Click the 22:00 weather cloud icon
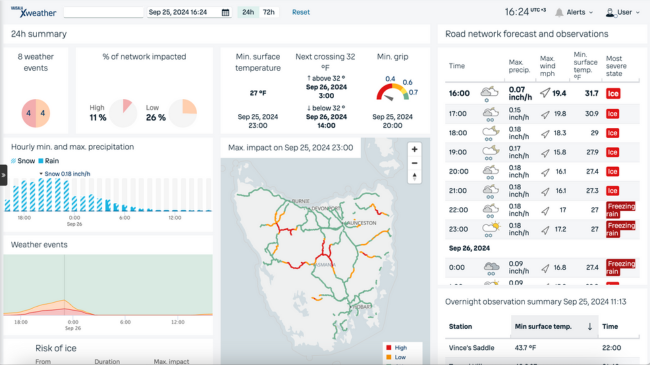 [x=490, y=210]
